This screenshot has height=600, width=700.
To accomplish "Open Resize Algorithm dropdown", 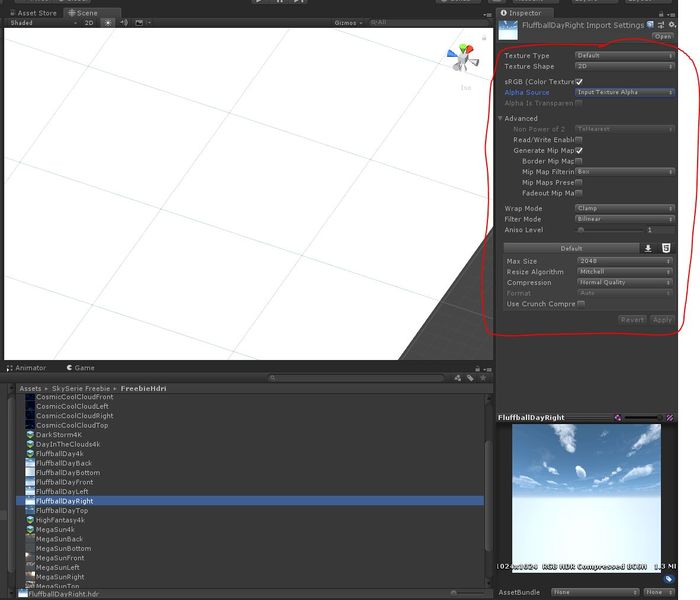I will 625,272.
